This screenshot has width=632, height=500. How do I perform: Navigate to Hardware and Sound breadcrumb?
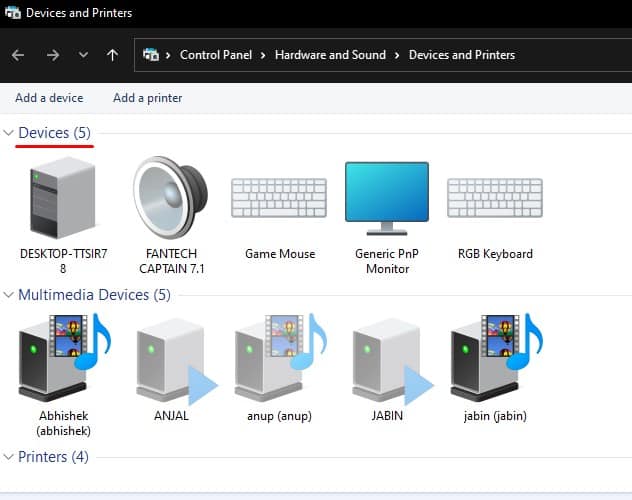[x=330, y=55]
